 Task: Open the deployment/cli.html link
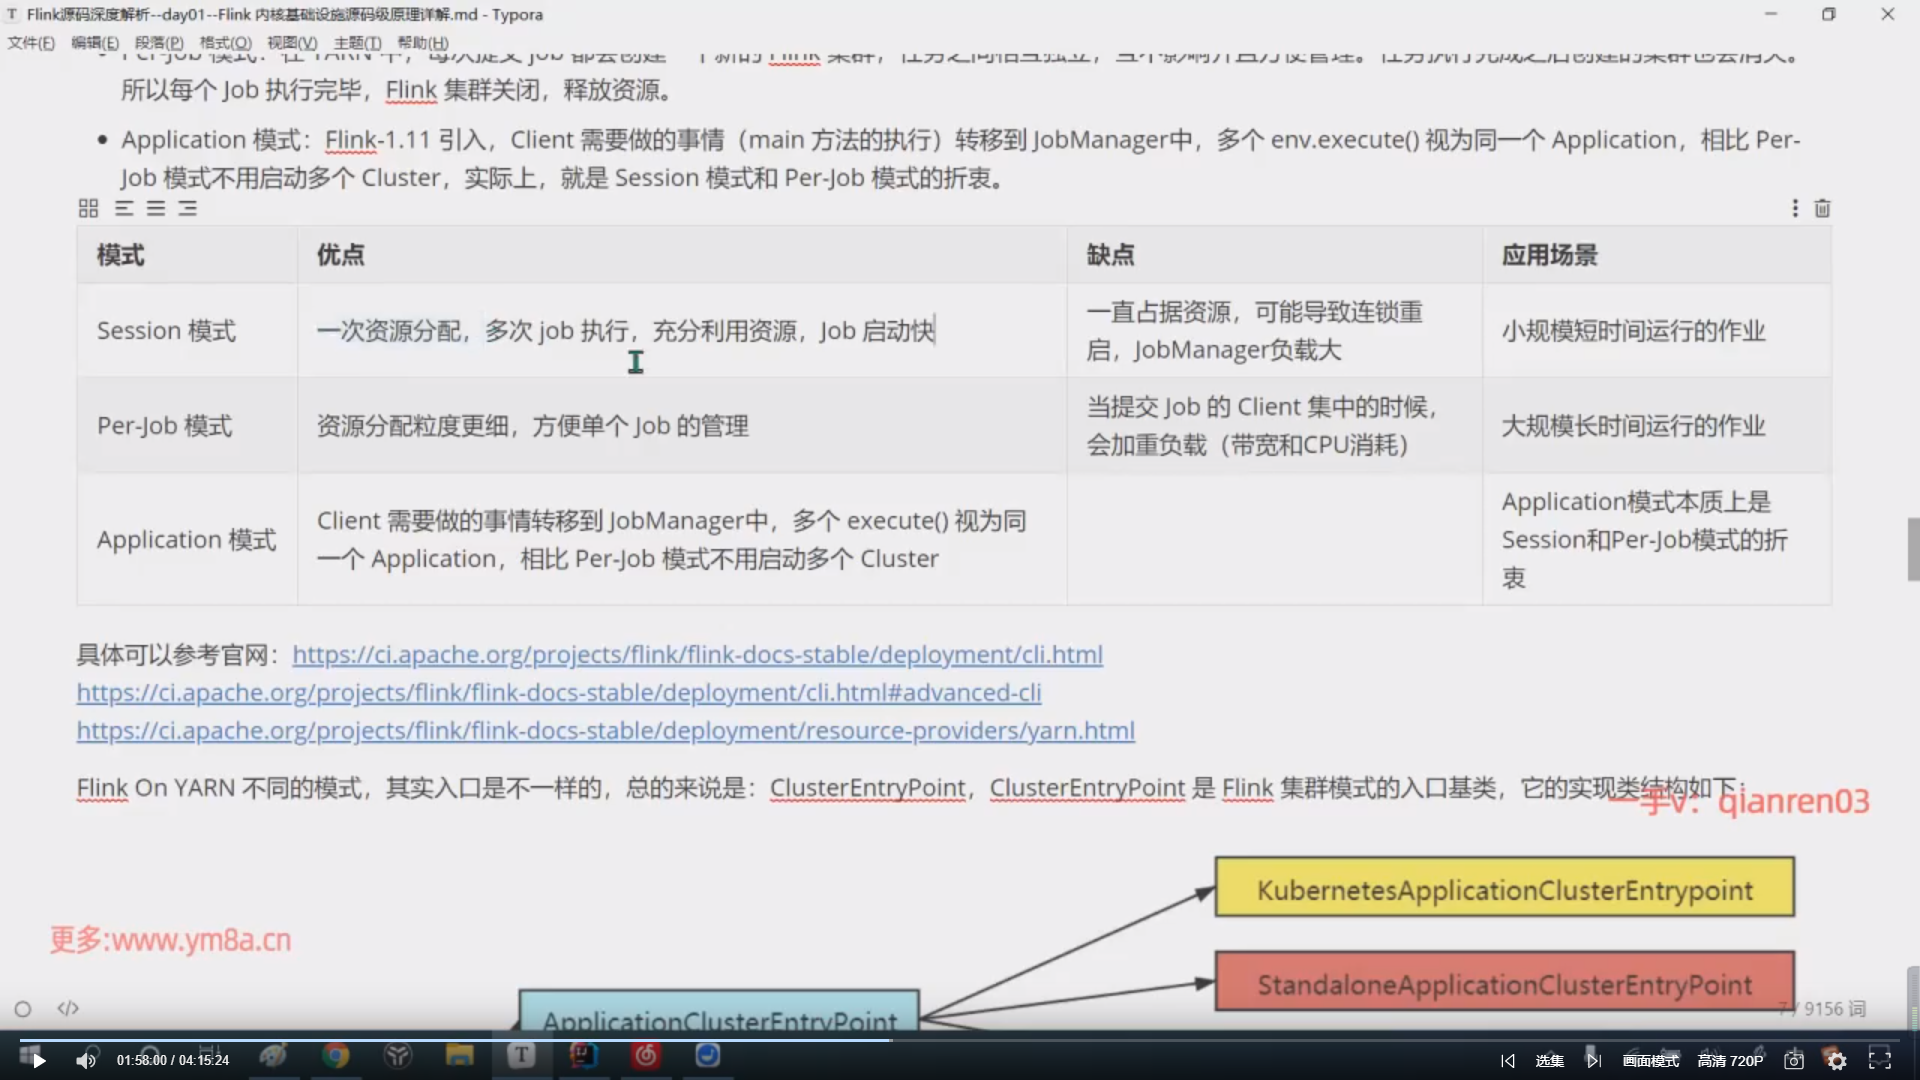point(697,654)
